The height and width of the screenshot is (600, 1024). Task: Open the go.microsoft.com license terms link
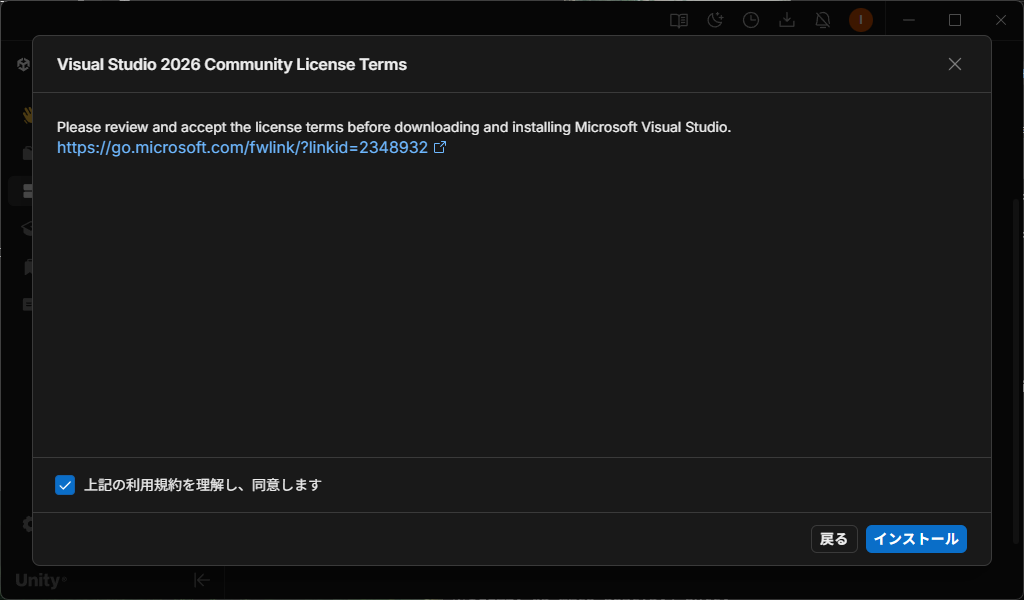(242, 147)
